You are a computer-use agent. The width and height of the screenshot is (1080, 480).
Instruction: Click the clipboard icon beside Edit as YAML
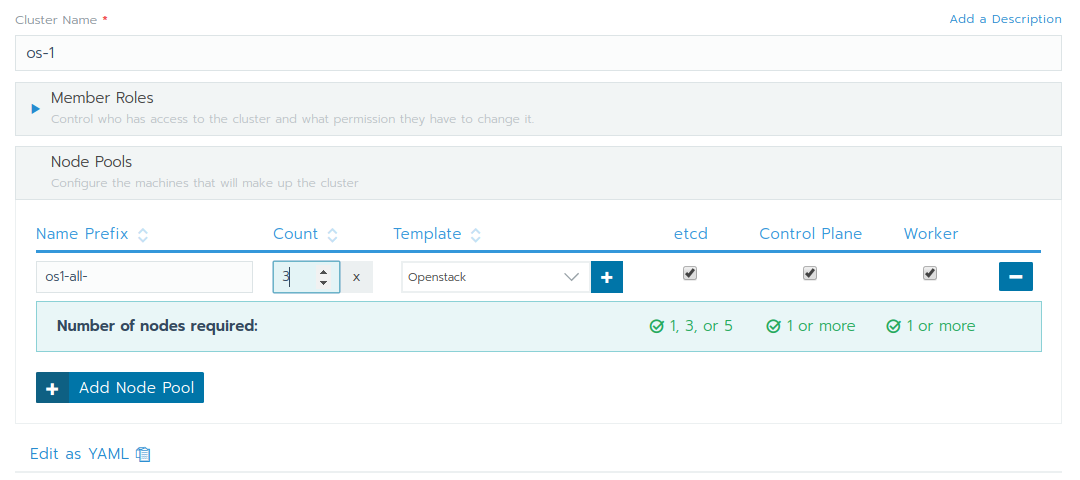pyautogui.click(x=143, y=454)
